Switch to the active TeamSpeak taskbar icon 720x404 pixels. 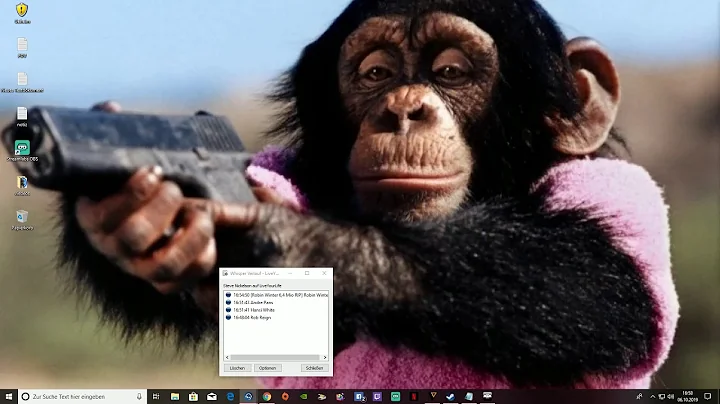click(x=248, y=396)
